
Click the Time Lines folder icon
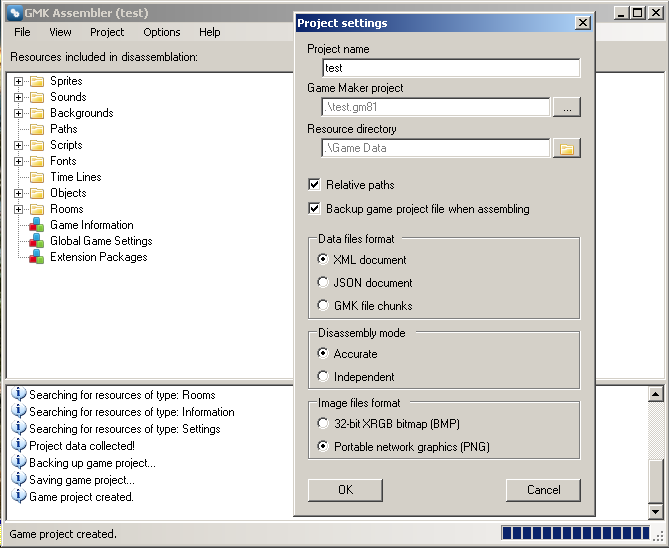[37, 177]
